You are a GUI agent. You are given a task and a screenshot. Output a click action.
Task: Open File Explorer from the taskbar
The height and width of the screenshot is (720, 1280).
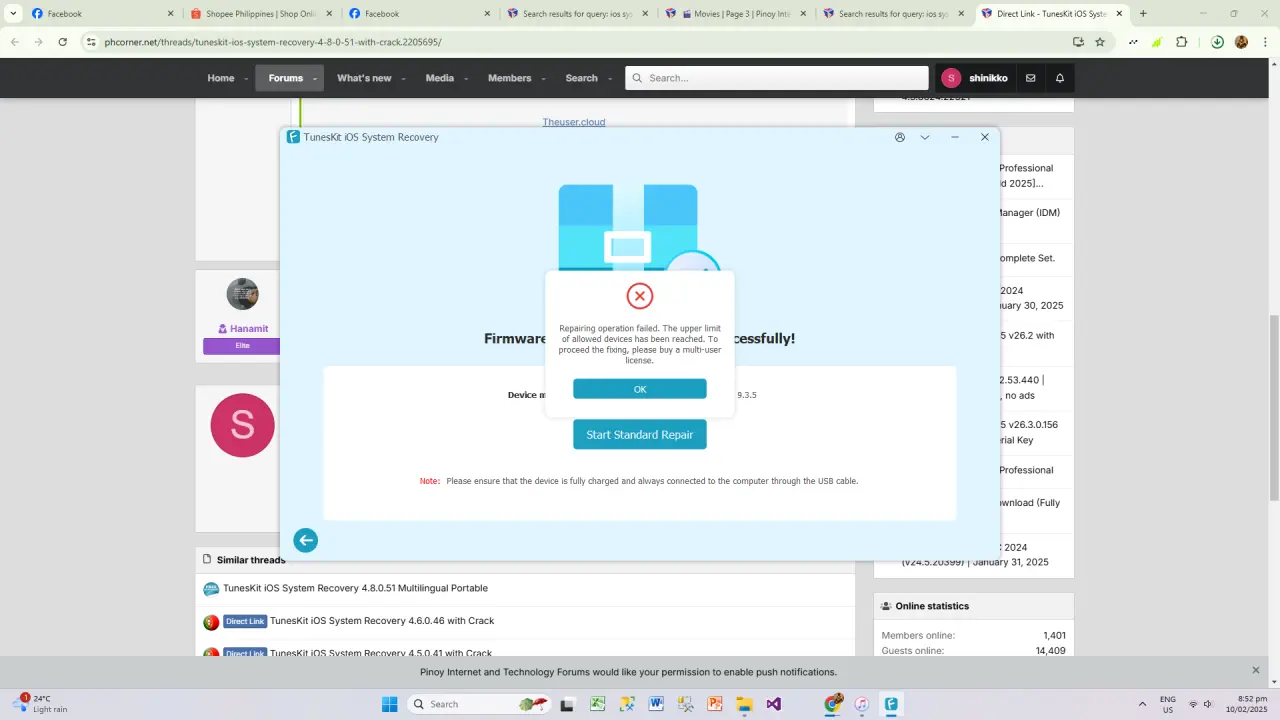(744, 704)
